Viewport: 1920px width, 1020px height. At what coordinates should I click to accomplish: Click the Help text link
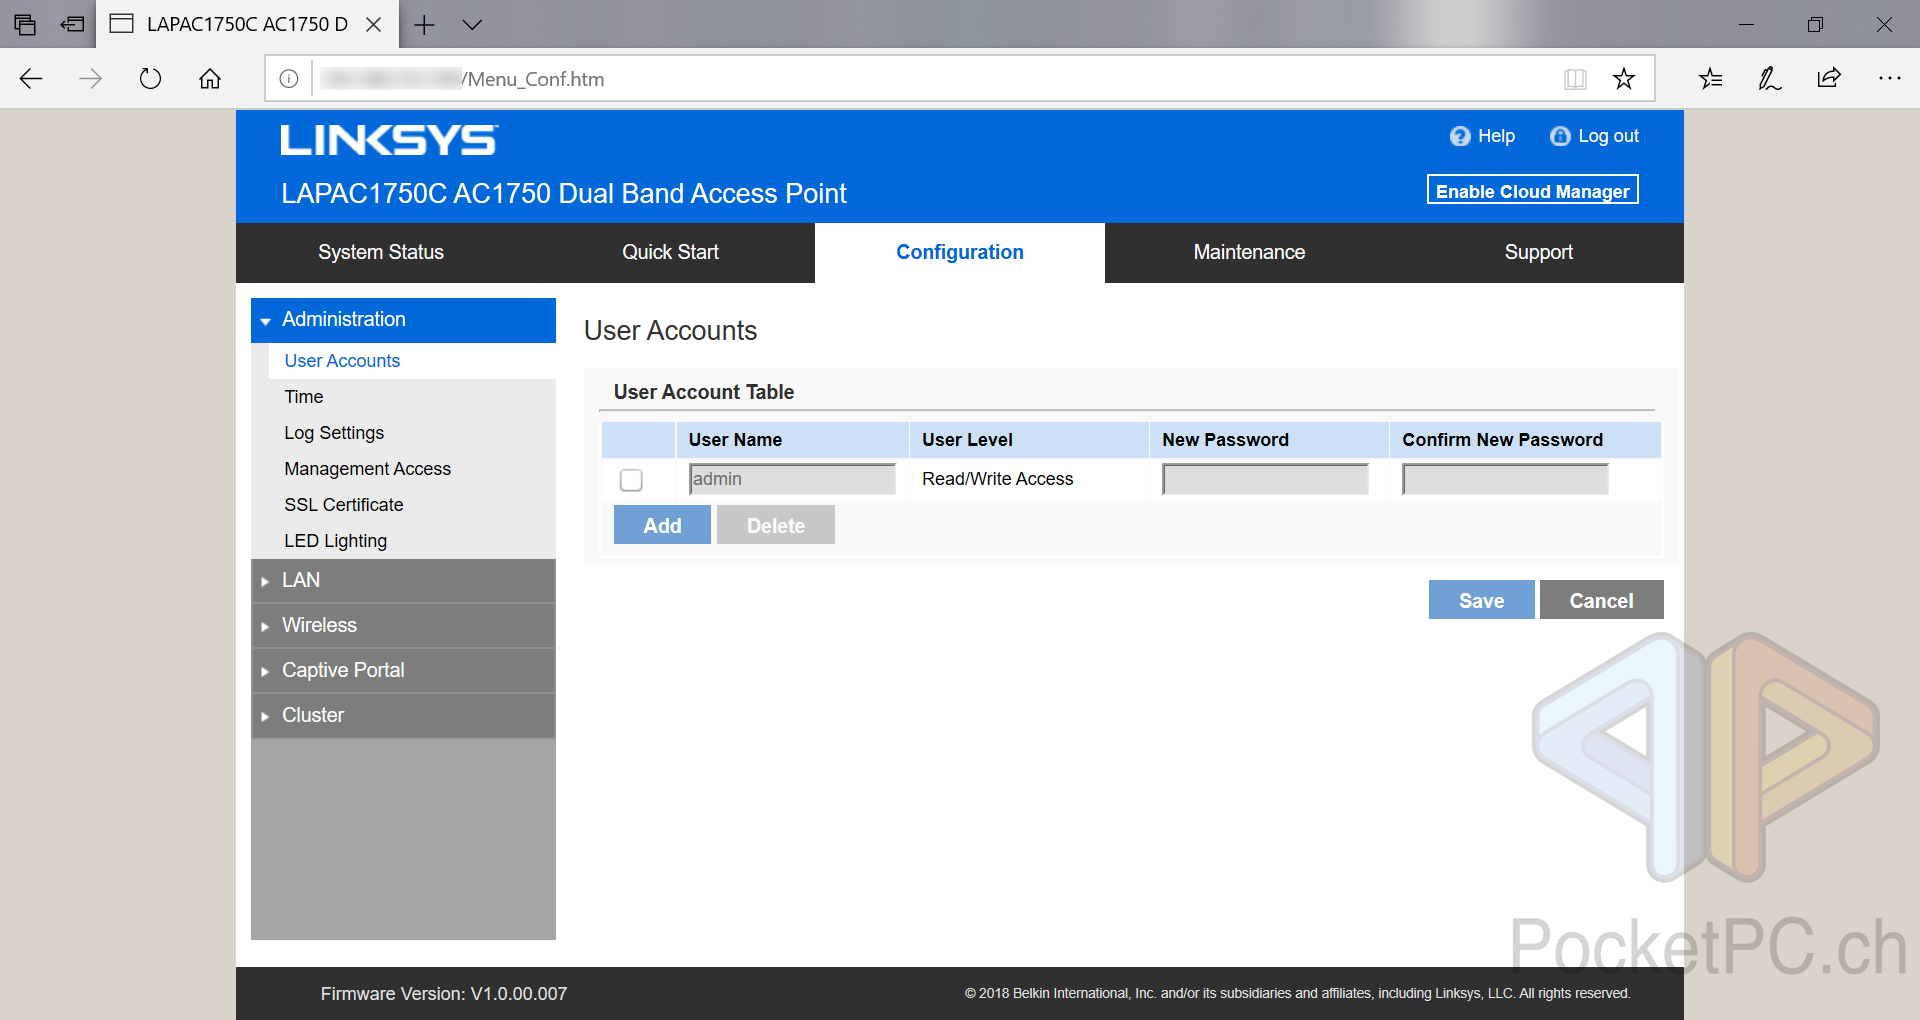coord(1496,136)
